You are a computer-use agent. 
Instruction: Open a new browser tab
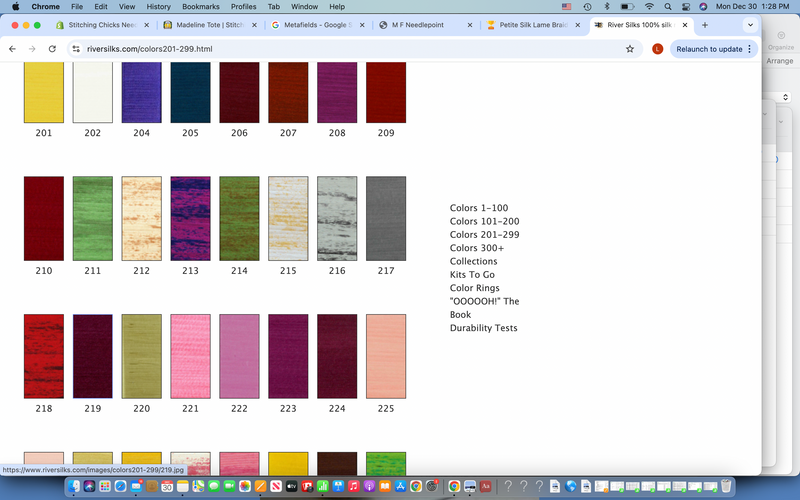[x=705, y=25]
